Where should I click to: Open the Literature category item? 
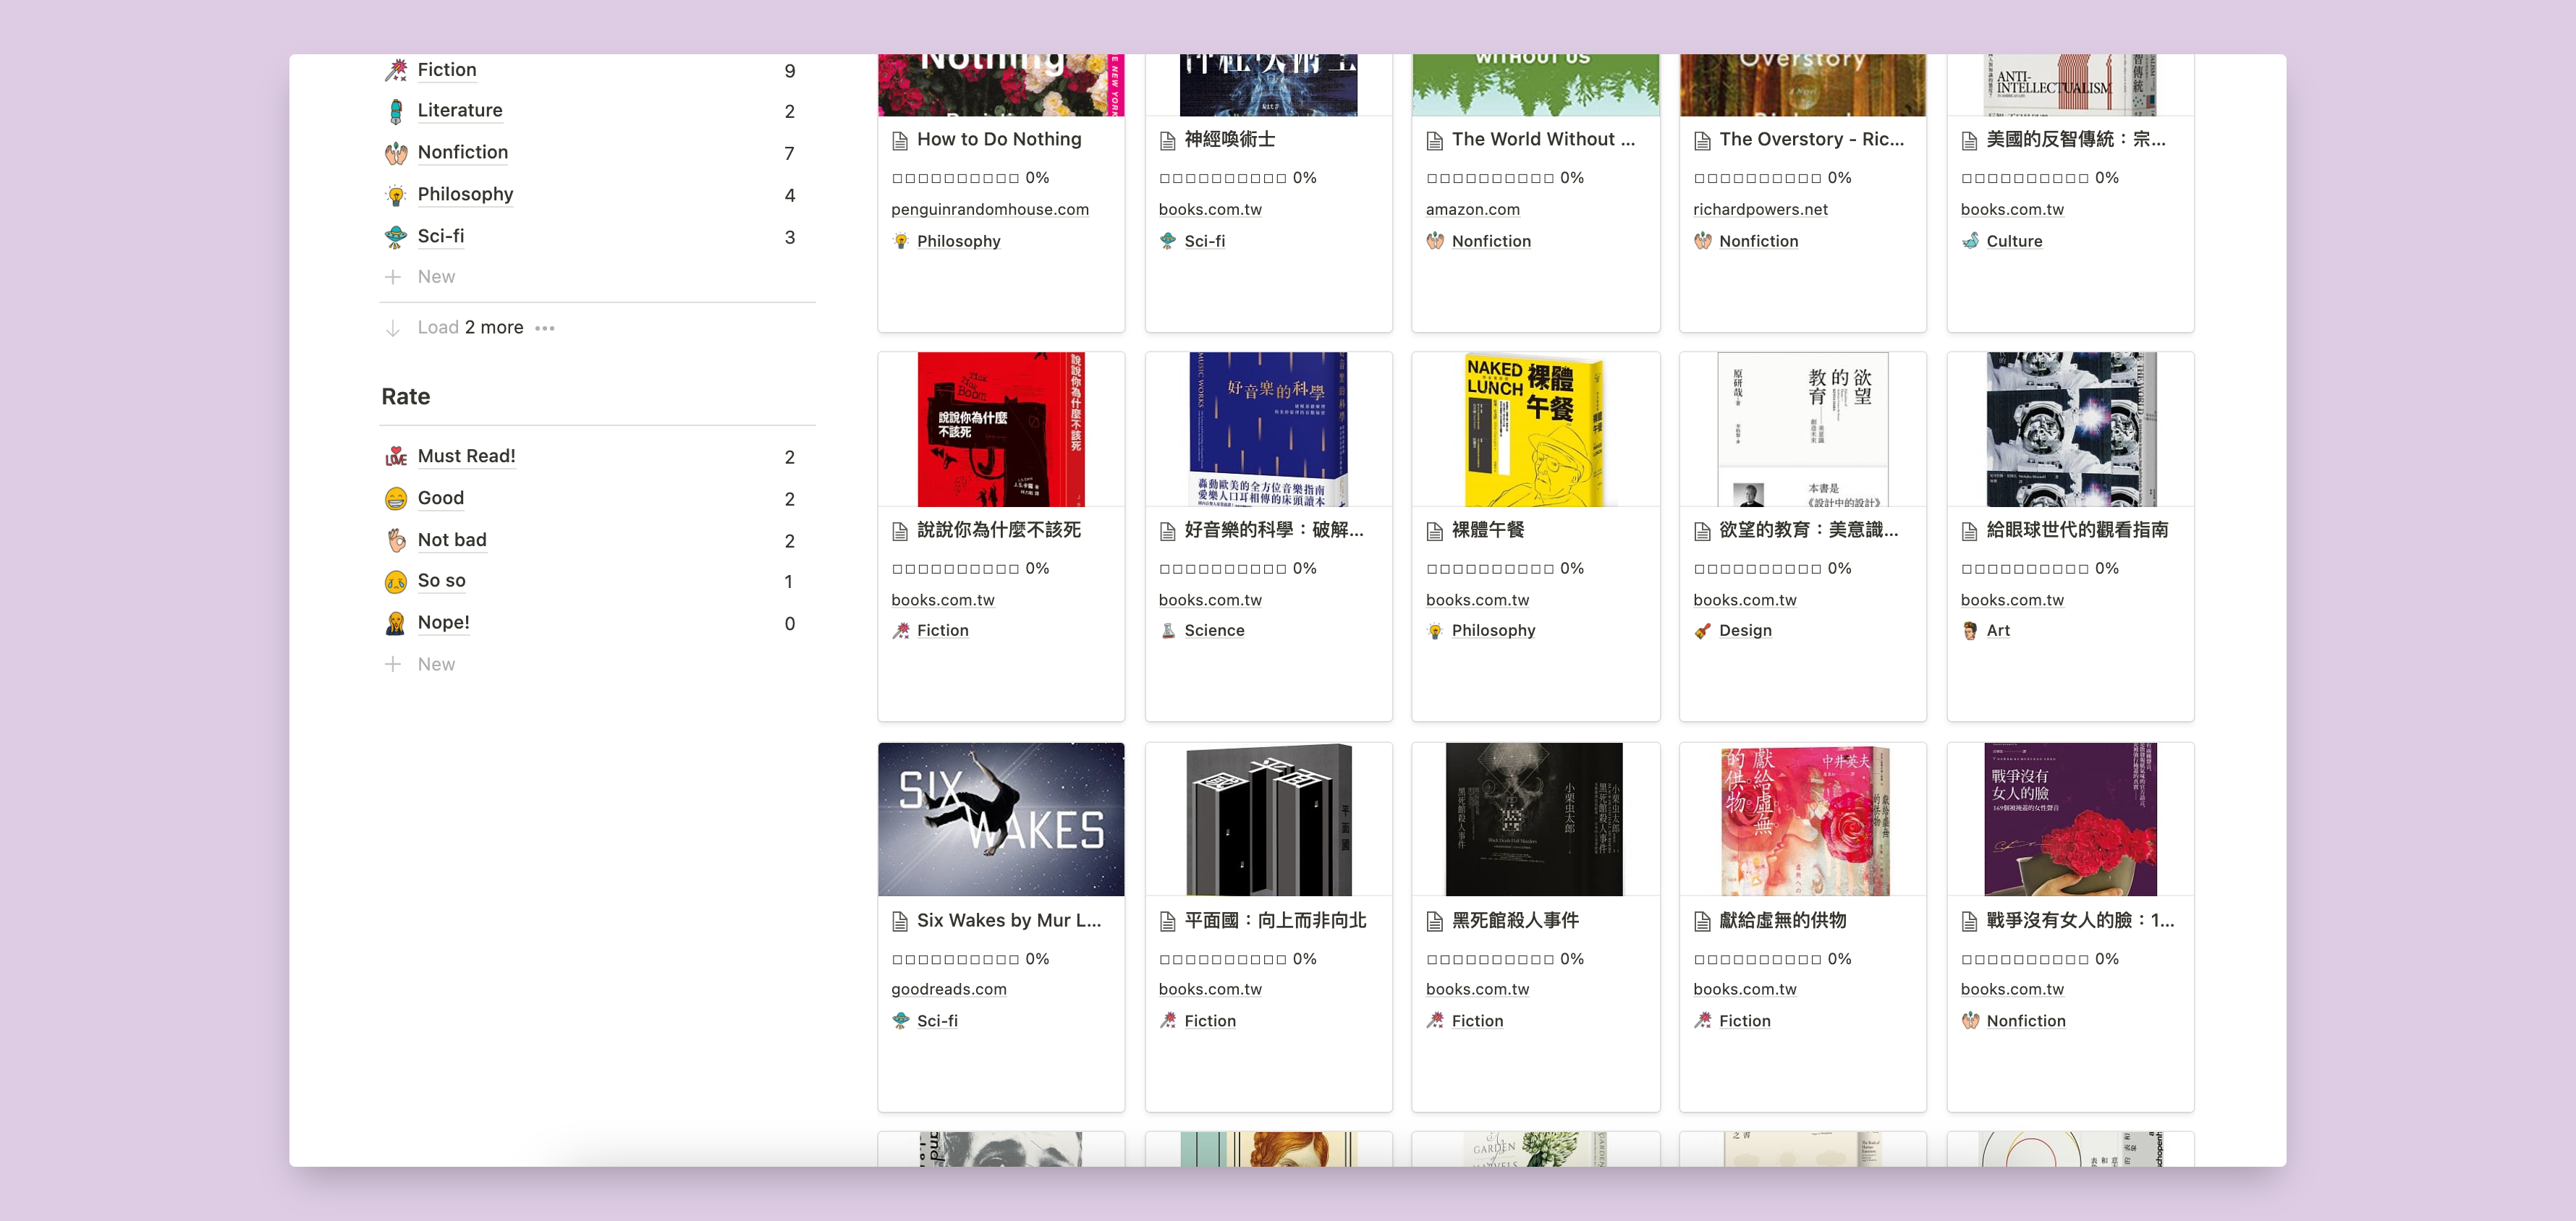click(x=459, y=111)
